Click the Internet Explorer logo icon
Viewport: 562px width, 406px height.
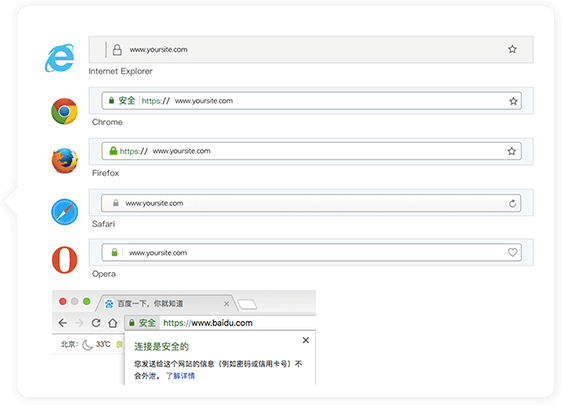pos(60,58)
